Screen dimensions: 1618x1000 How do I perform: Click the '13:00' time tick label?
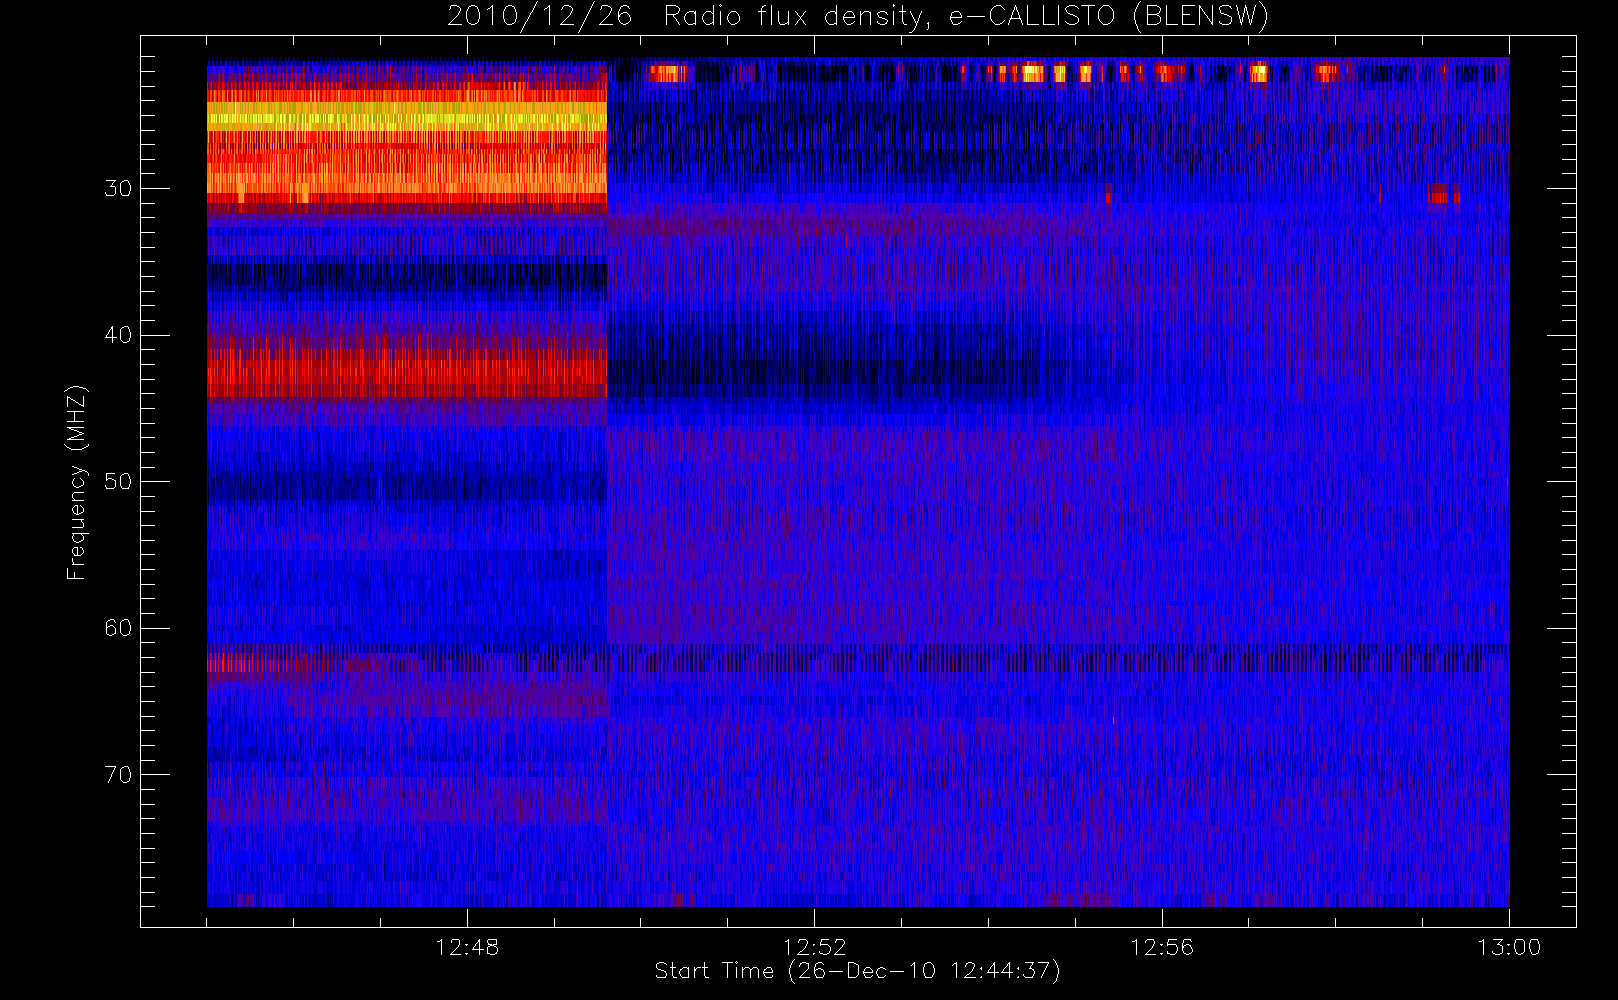pyautogui.click(x=1509, y=947)
